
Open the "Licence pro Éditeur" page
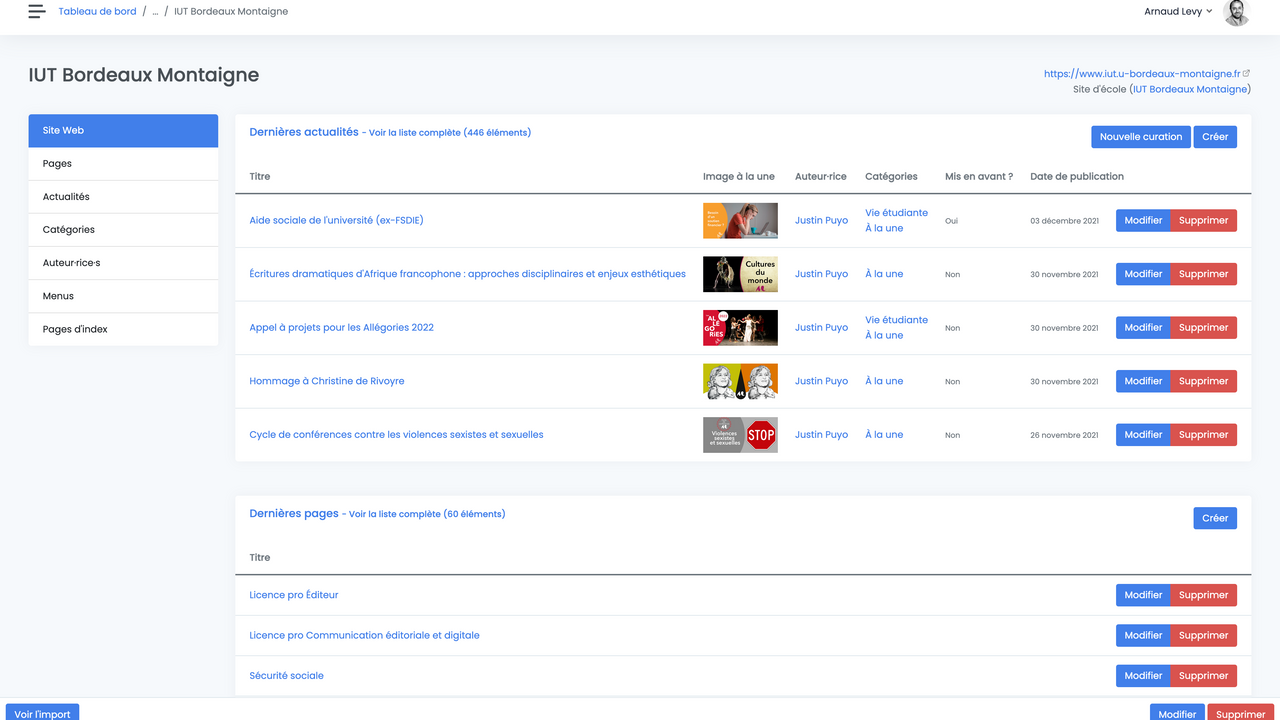pos(293,595)
